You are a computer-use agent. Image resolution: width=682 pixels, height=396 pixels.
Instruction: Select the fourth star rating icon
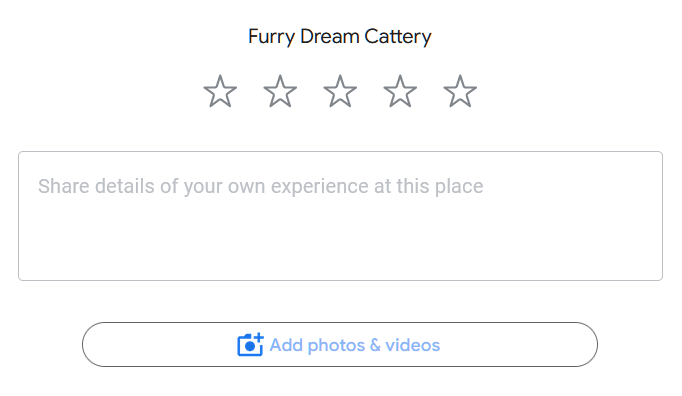[400, 91]
